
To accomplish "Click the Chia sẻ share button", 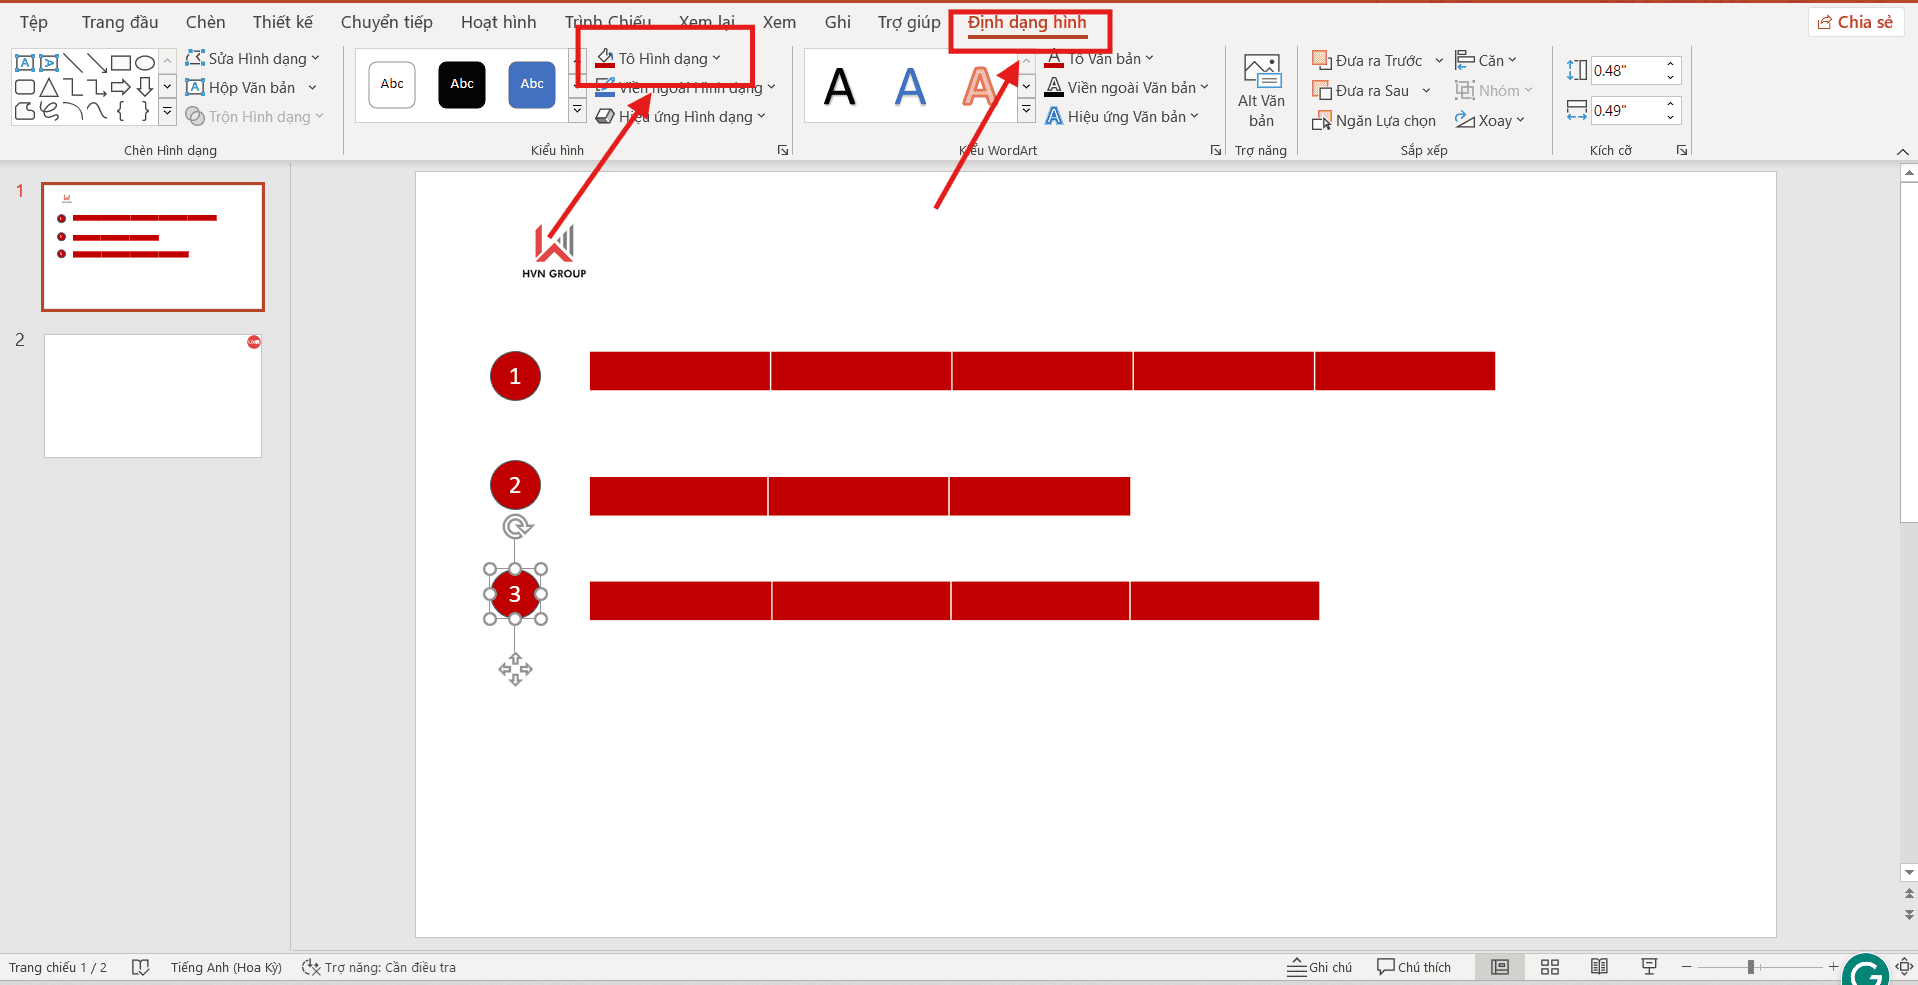I will tap(1855, 22).
